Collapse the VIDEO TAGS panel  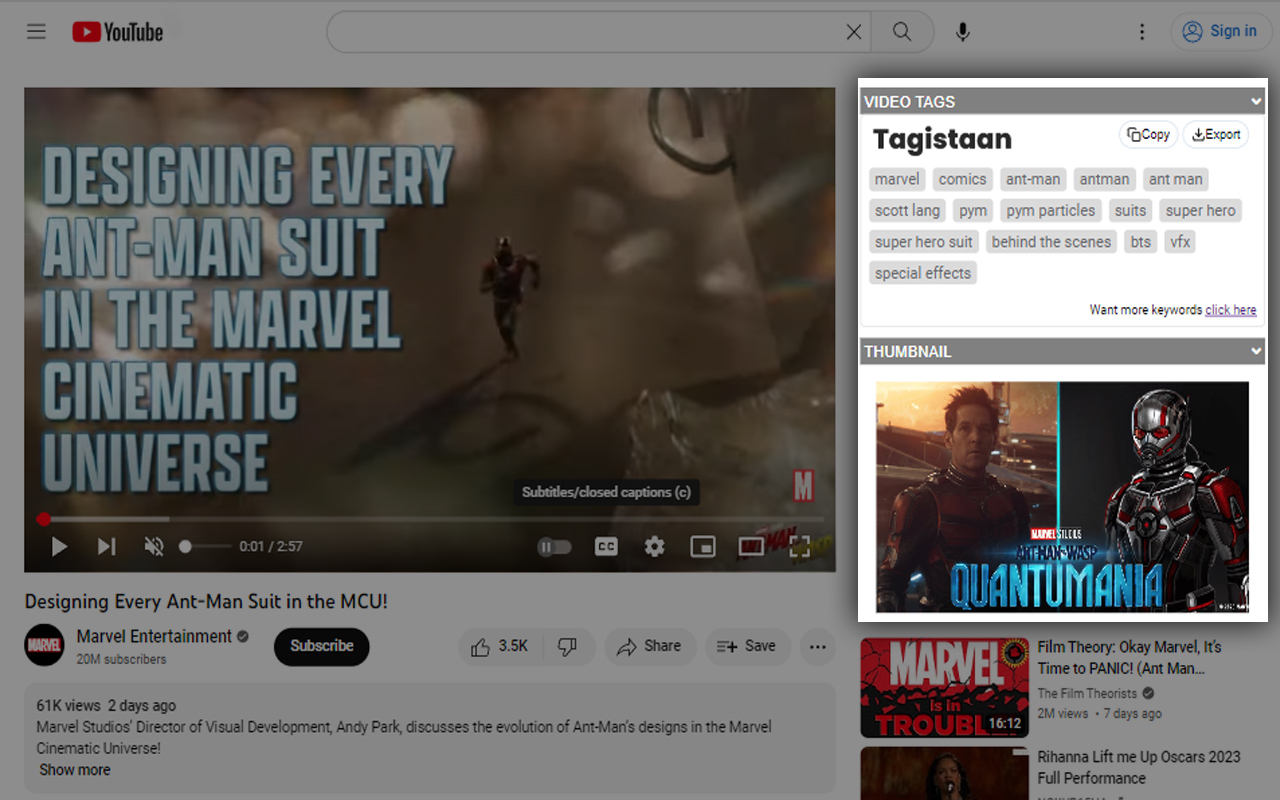[1256, 101]
